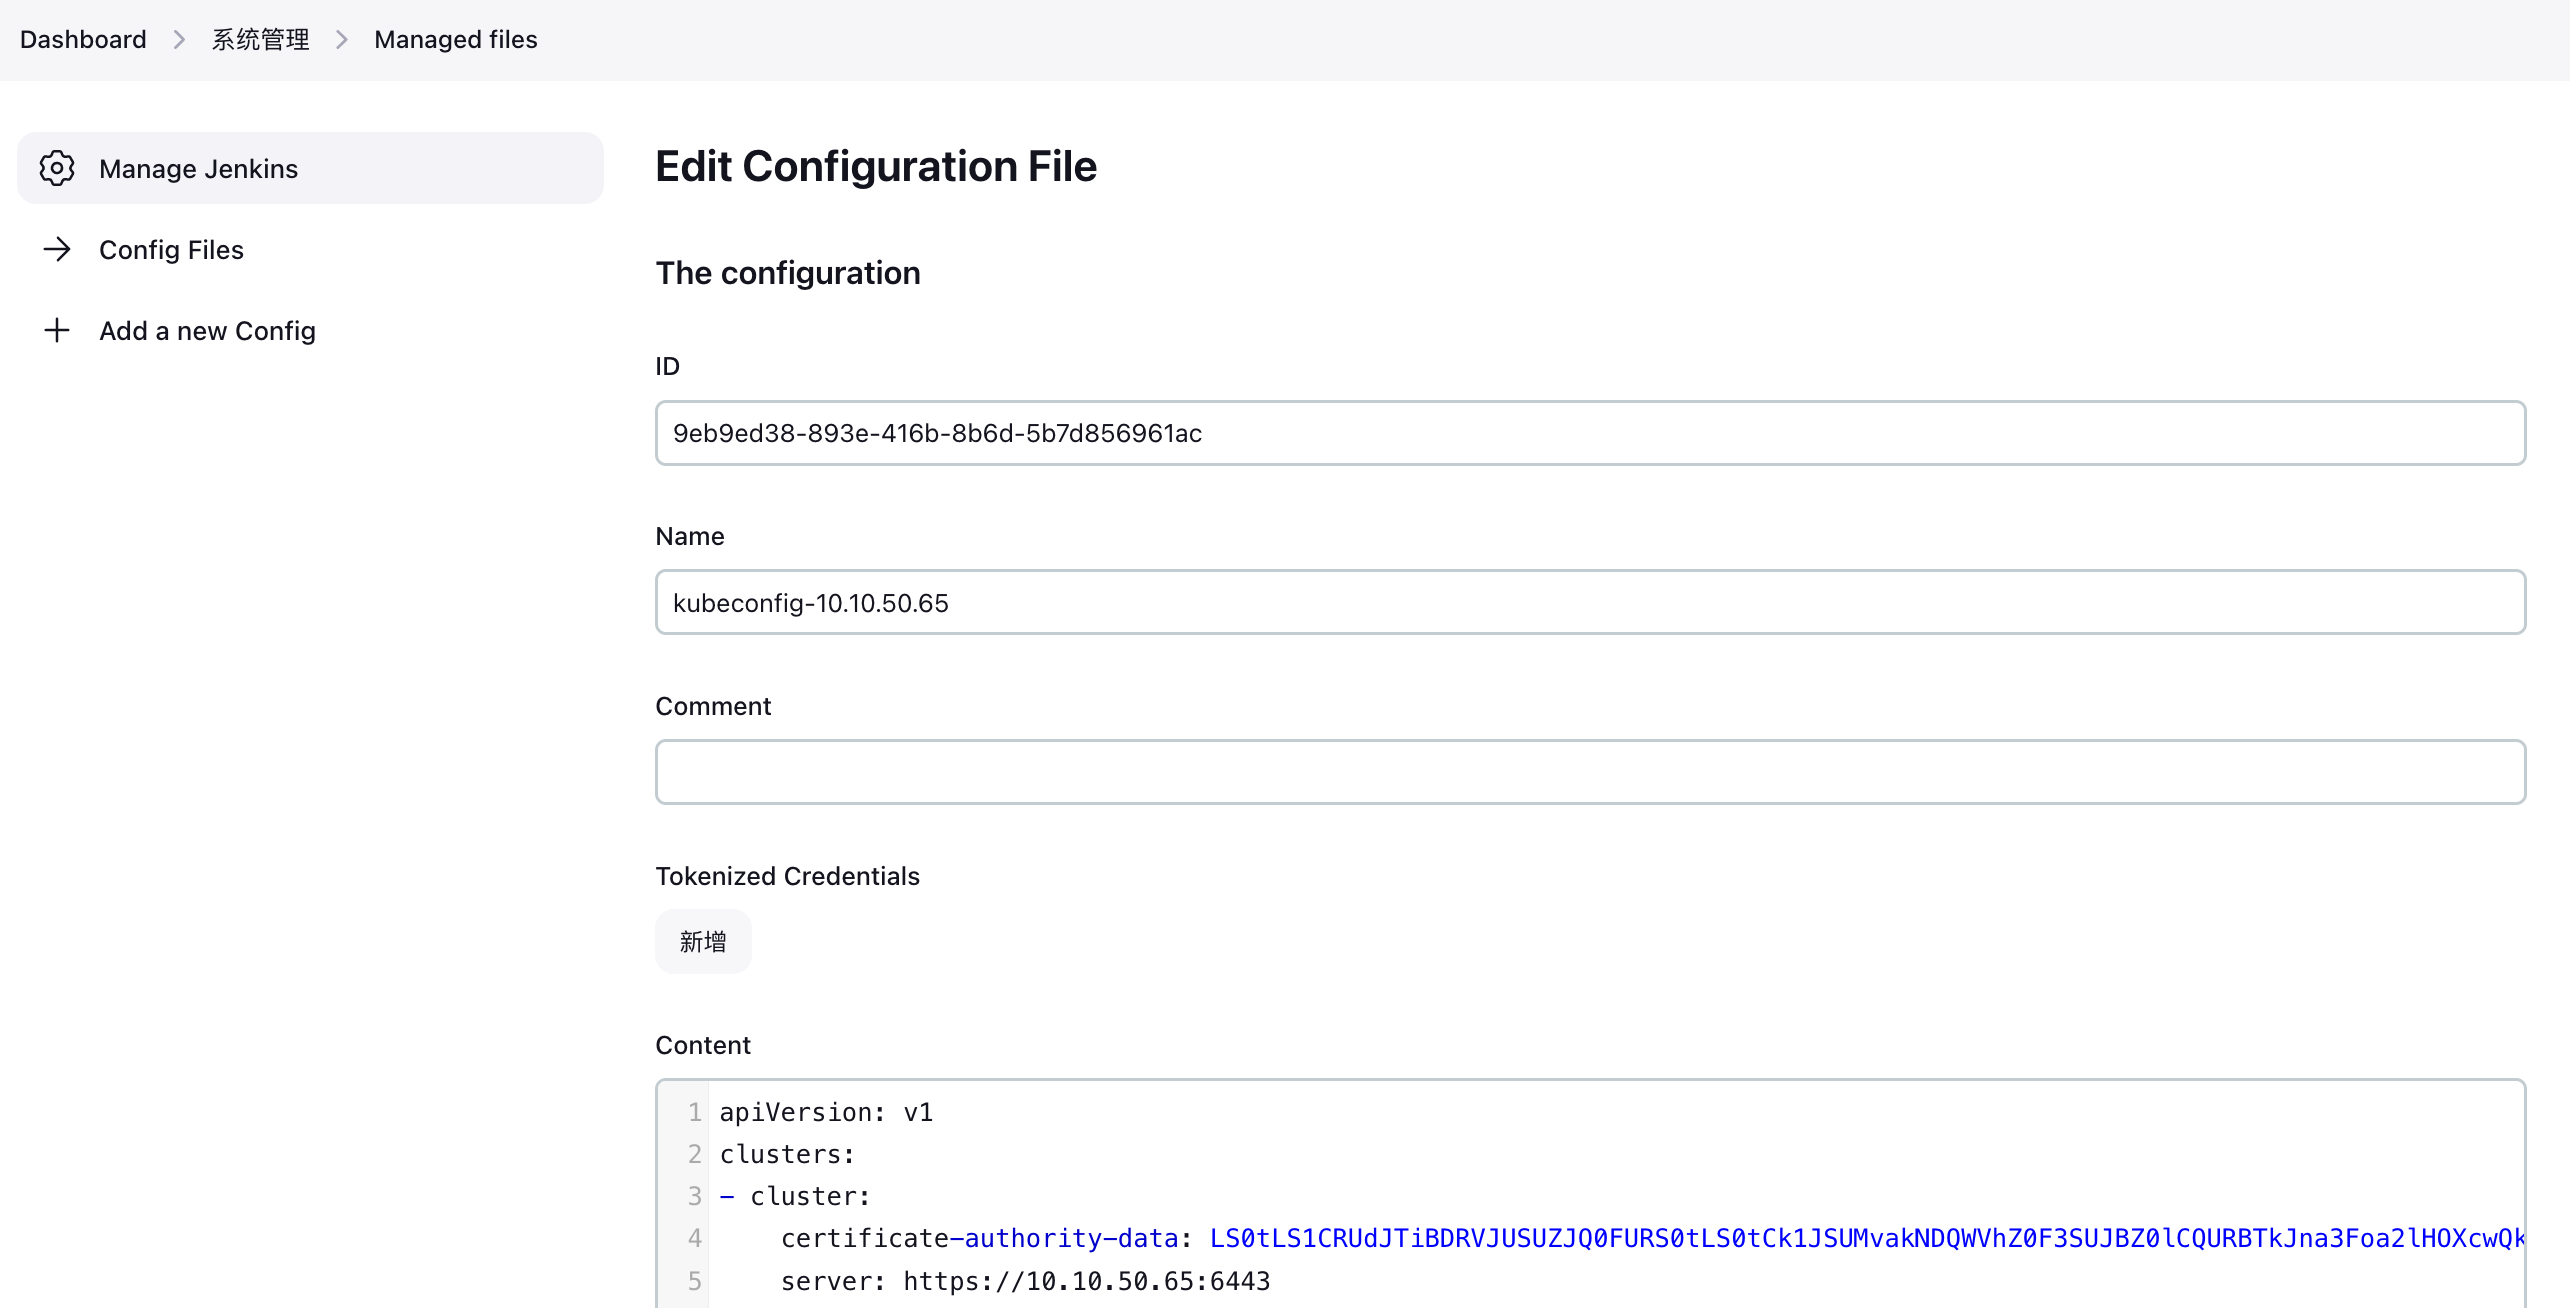This screenshot has width=2570, height=1308.
Task: Click The configuration section heading
Action: [x=788, y=273]
